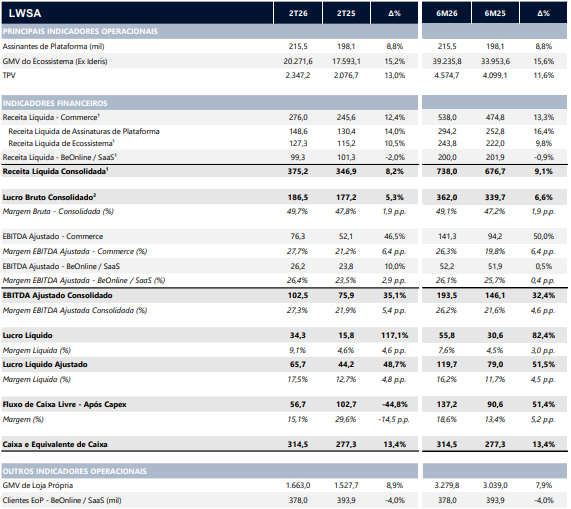Select 'Margem EBITDA Ajustada Consolidada (%)' label
The width and height of the screenshot is (571, 509).
75,311
